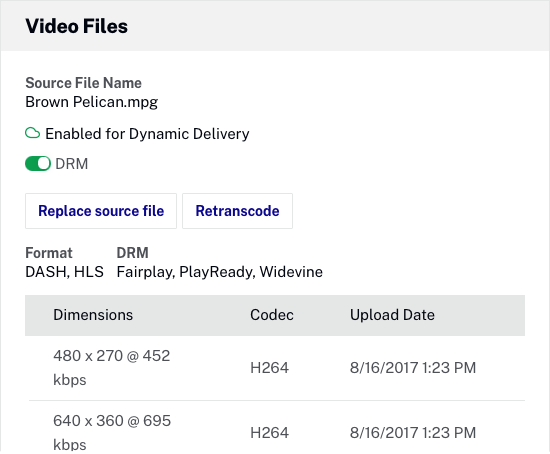Click the Replace source file button
Viewport: 550px width, 454px height.
pyautogui.click(x=101, y=211)
